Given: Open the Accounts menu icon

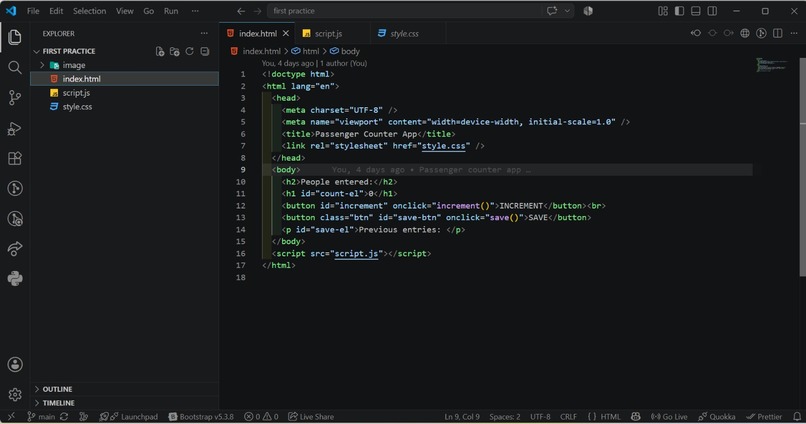Looking at the screenshot, I should click(x=15, y=364).
